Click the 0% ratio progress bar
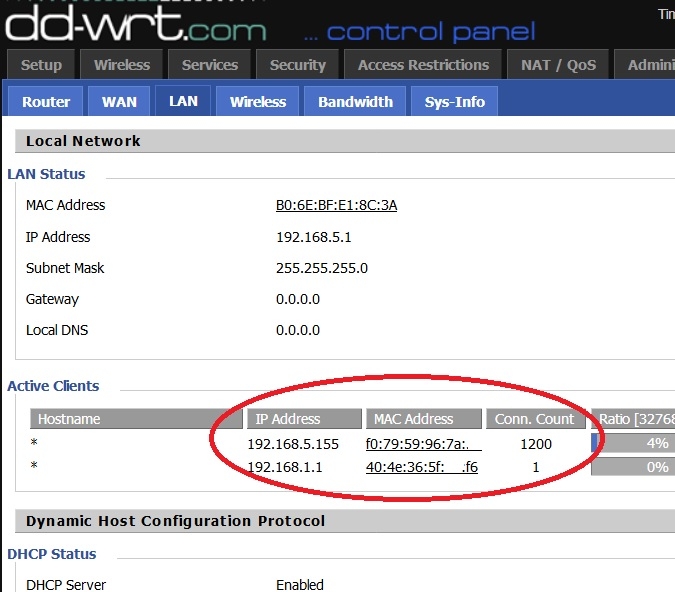The height and width of the screenshot is (592, 675). pyautogui.click(x=633, y=467)
